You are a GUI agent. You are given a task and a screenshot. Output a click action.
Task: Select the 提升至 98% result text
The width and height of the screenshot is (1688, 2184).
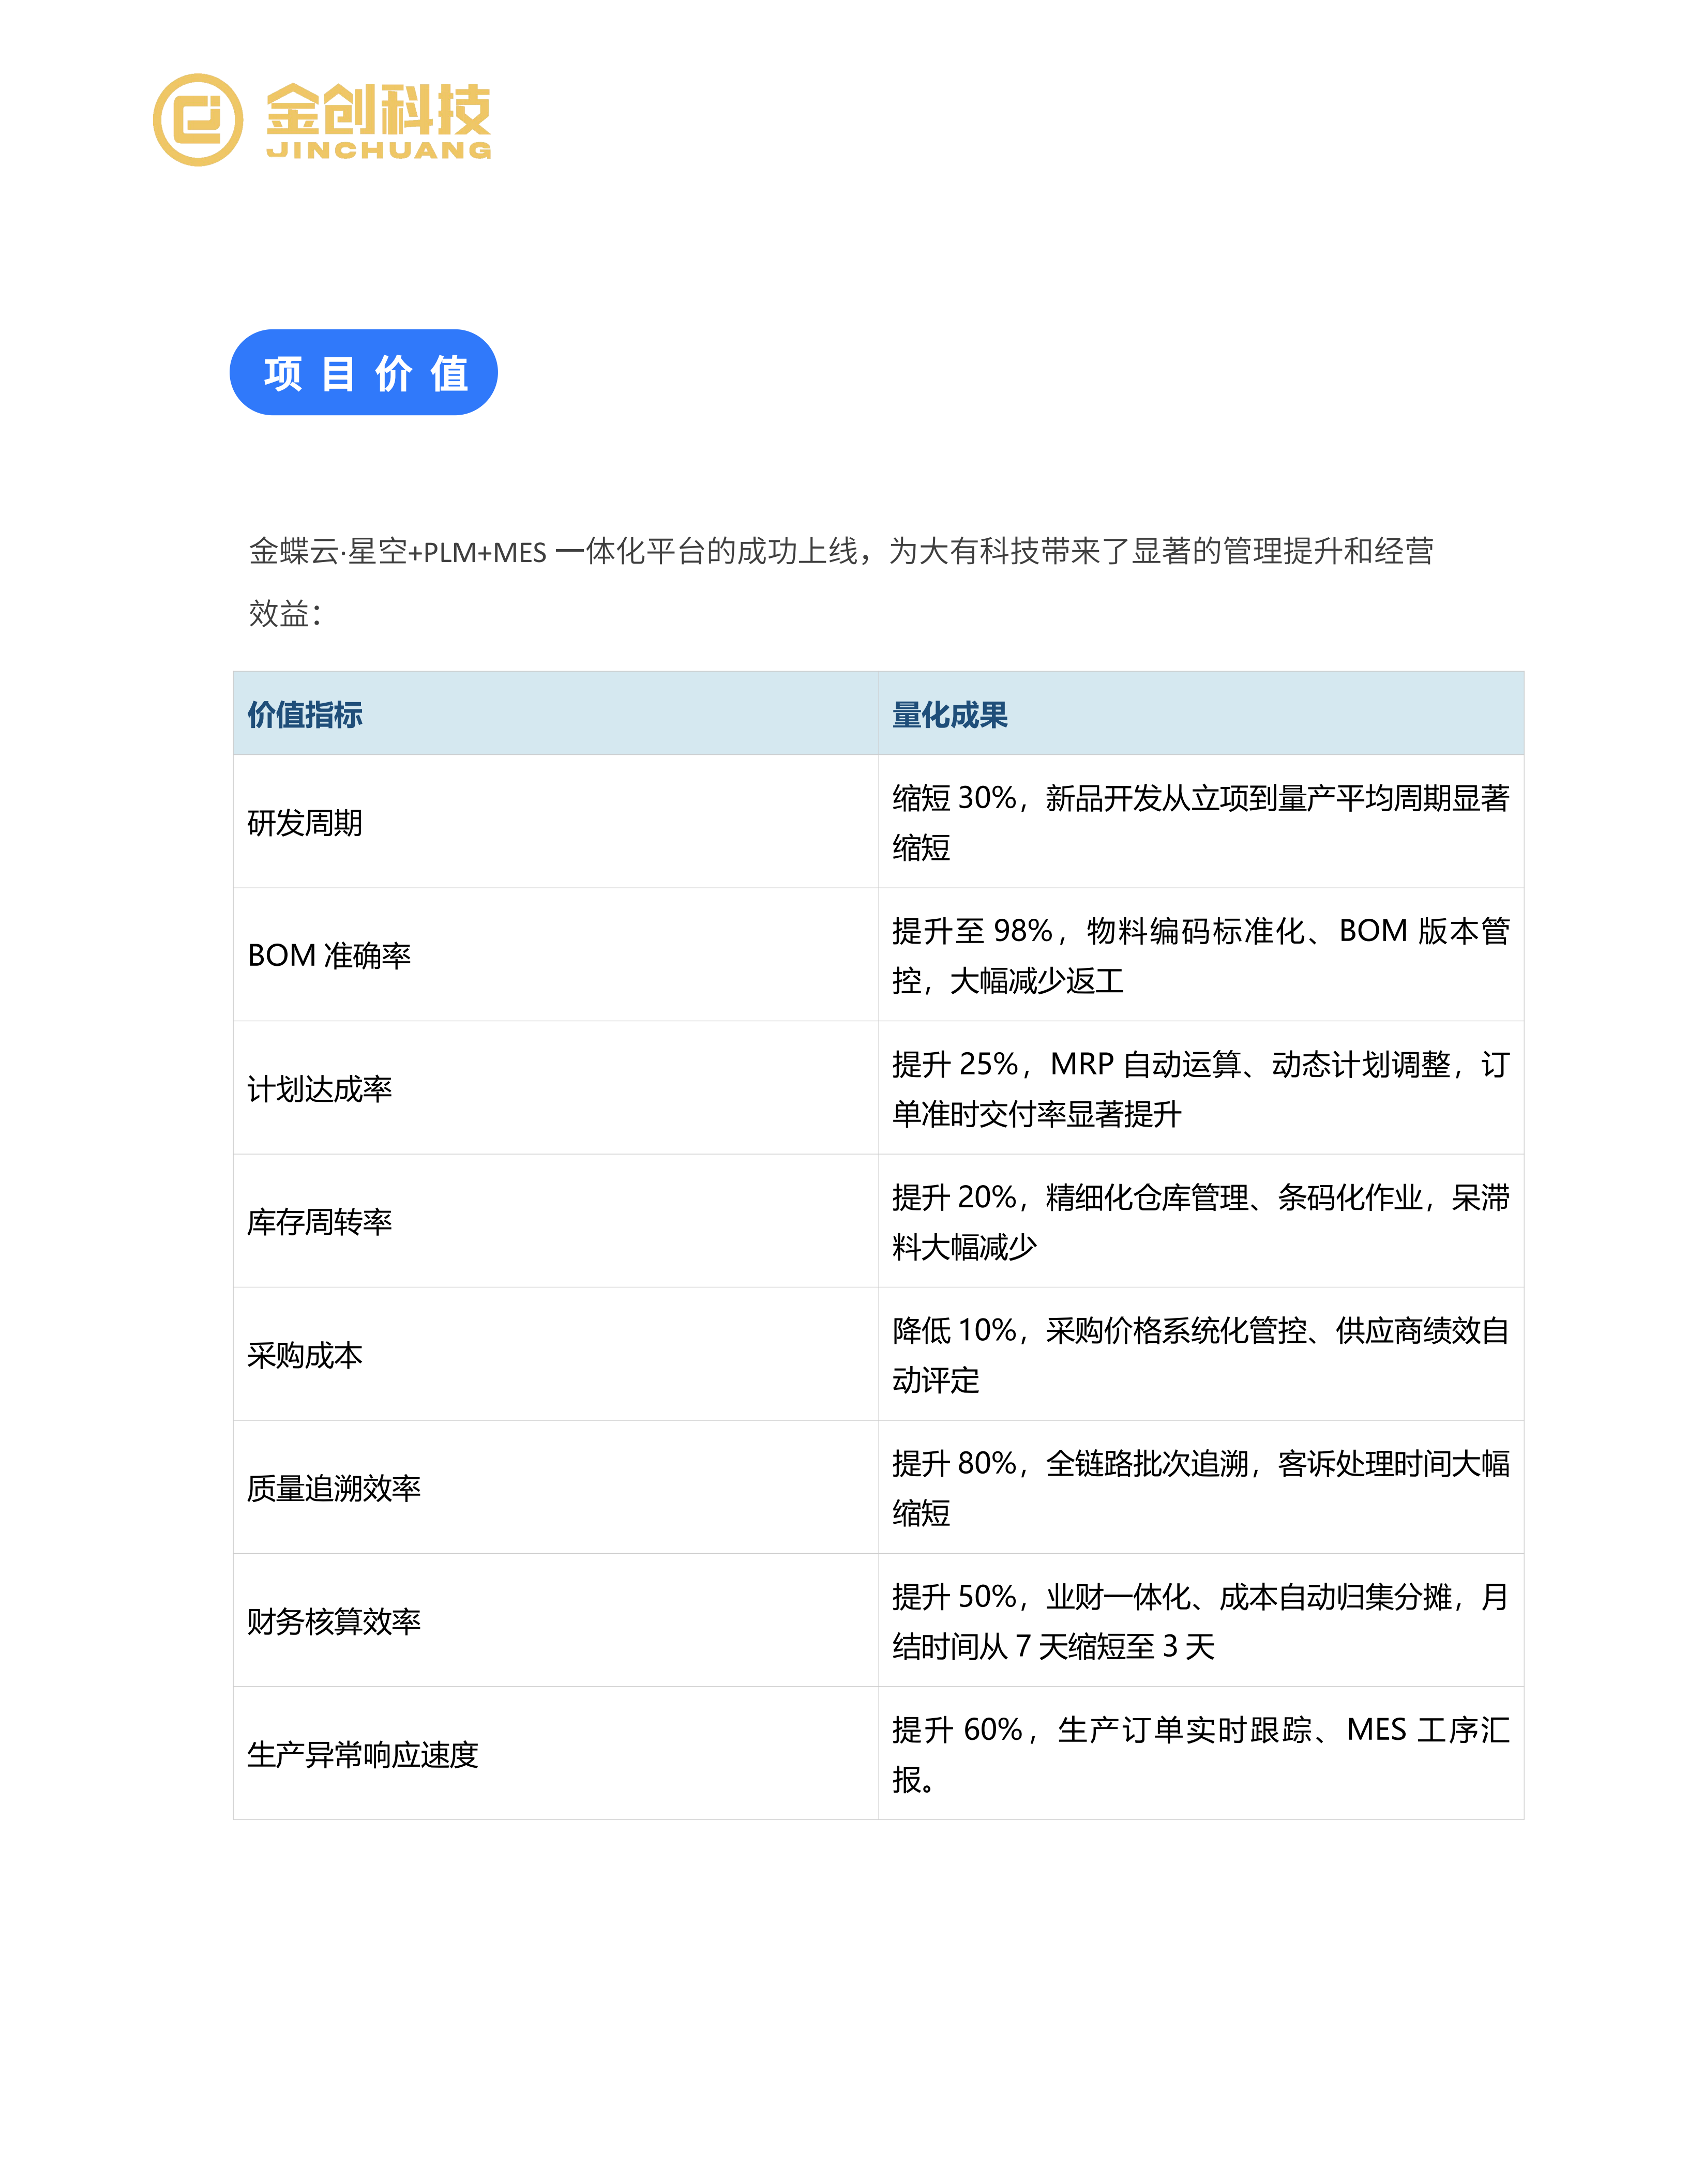click(x=1201, y=955)
